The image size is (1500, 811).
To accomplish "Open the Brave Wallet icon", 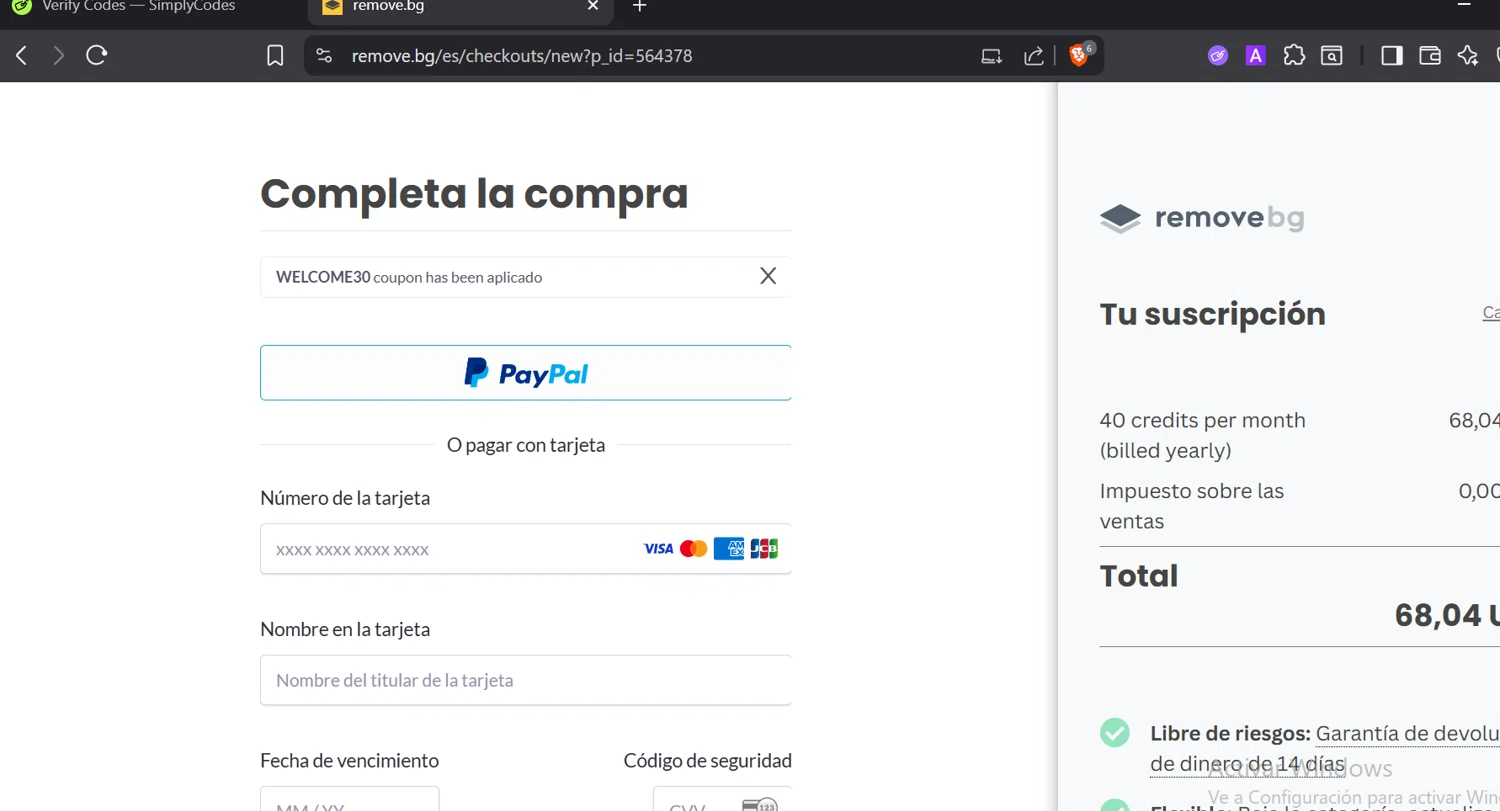I will [x=1430, y=56].
